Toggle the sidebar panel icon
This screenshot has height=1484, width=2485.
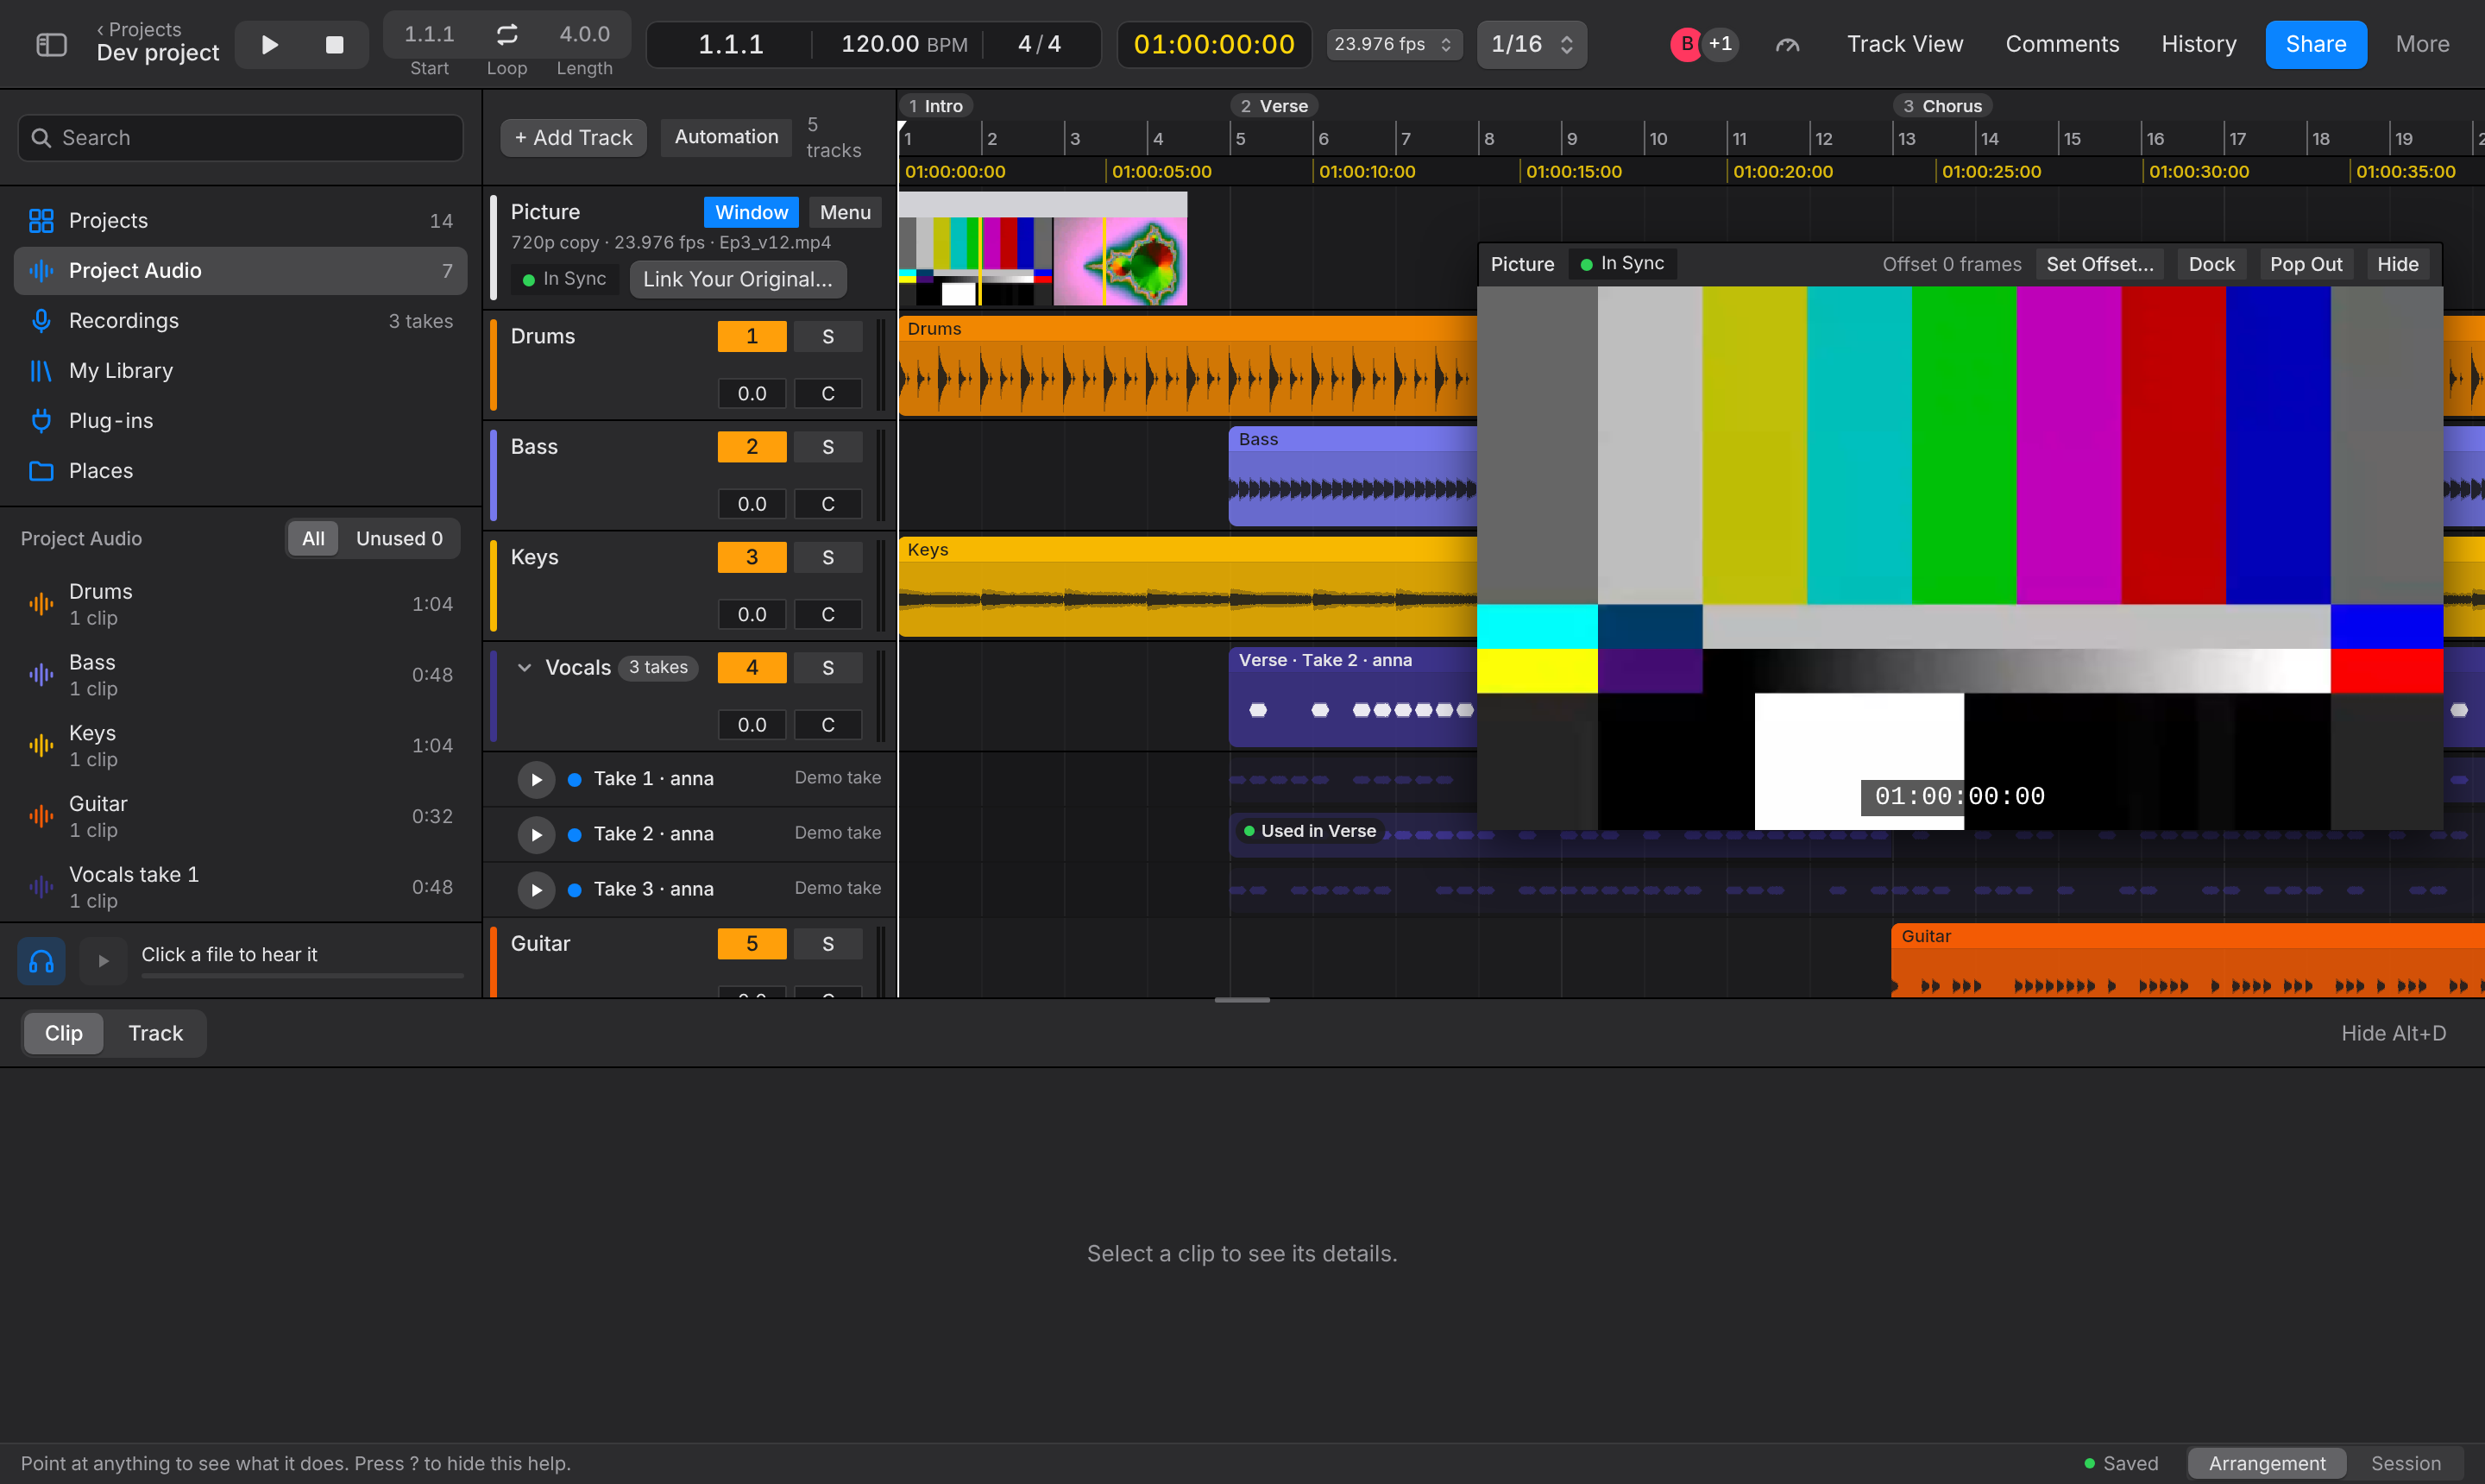click(x=51, y=45)
